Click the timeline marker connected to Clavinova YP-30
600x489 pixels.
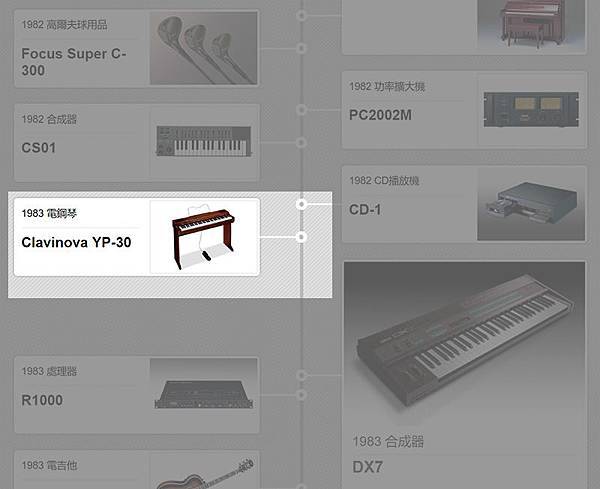point(302,237)
